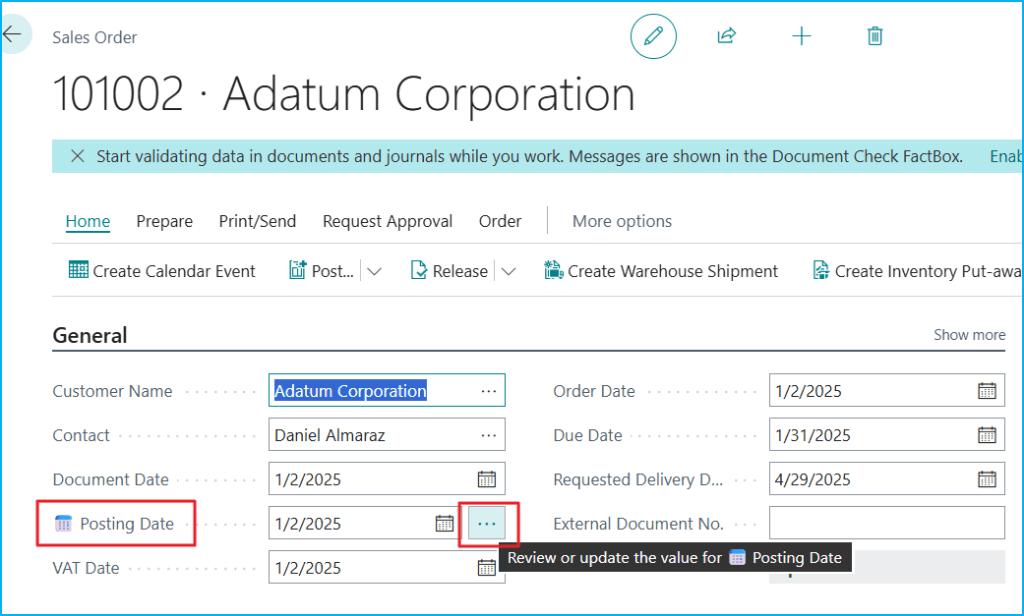The width and height of the screenshot is (1024, 616).
Task: Dismiss the validation notification with X
Action: click(77, 156)
